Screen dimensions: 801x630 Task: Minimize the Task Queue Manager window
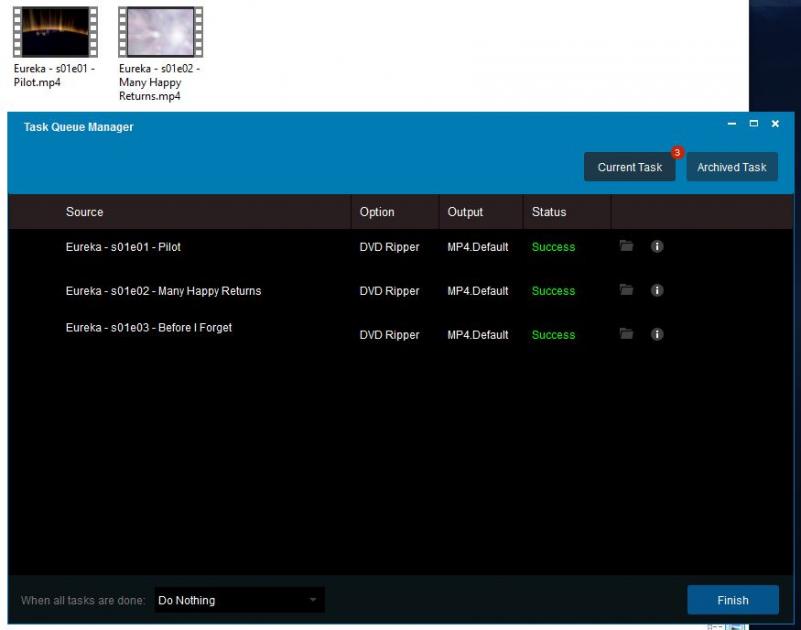click(x=732, y=124)
